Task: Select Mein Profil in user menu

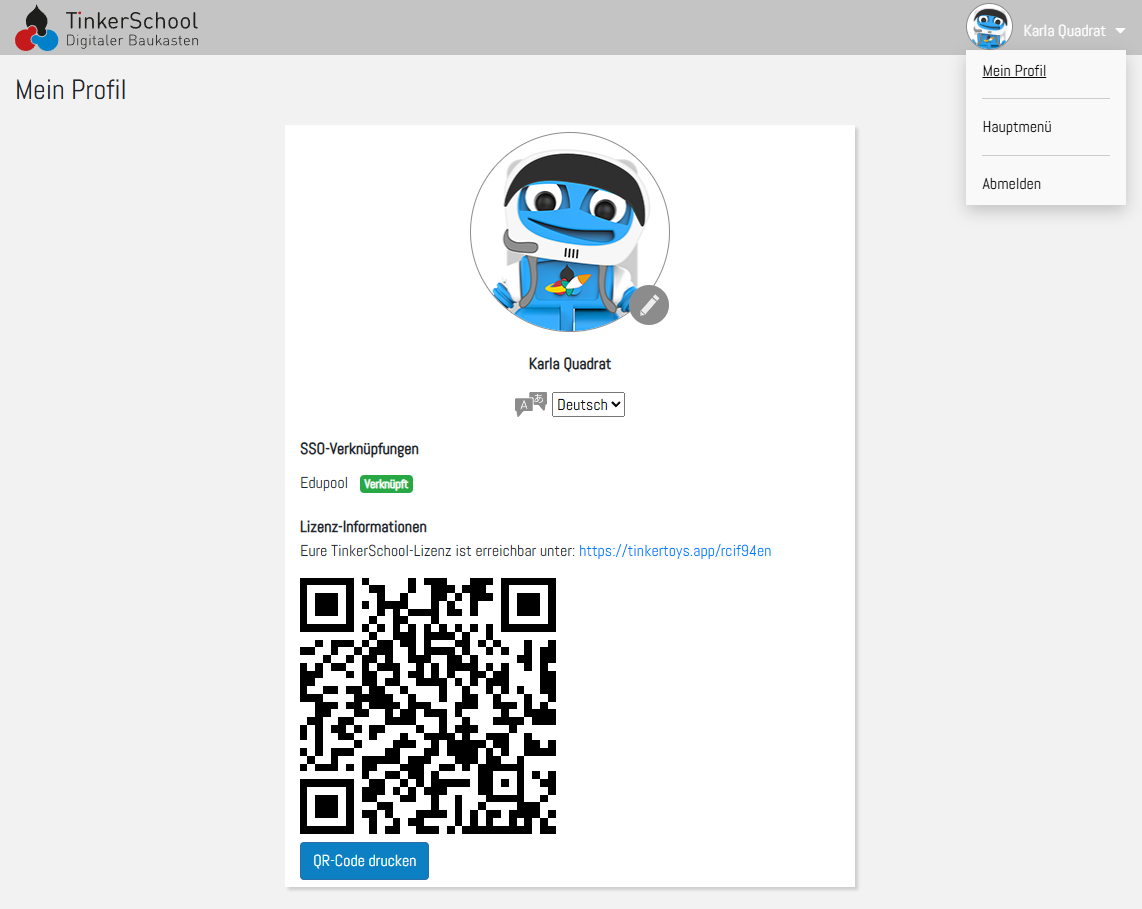Action: 1014,71
